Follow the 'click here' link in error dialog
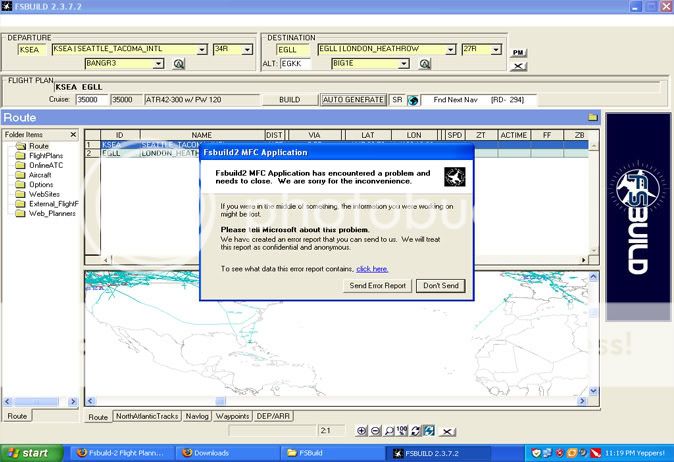 372,269
